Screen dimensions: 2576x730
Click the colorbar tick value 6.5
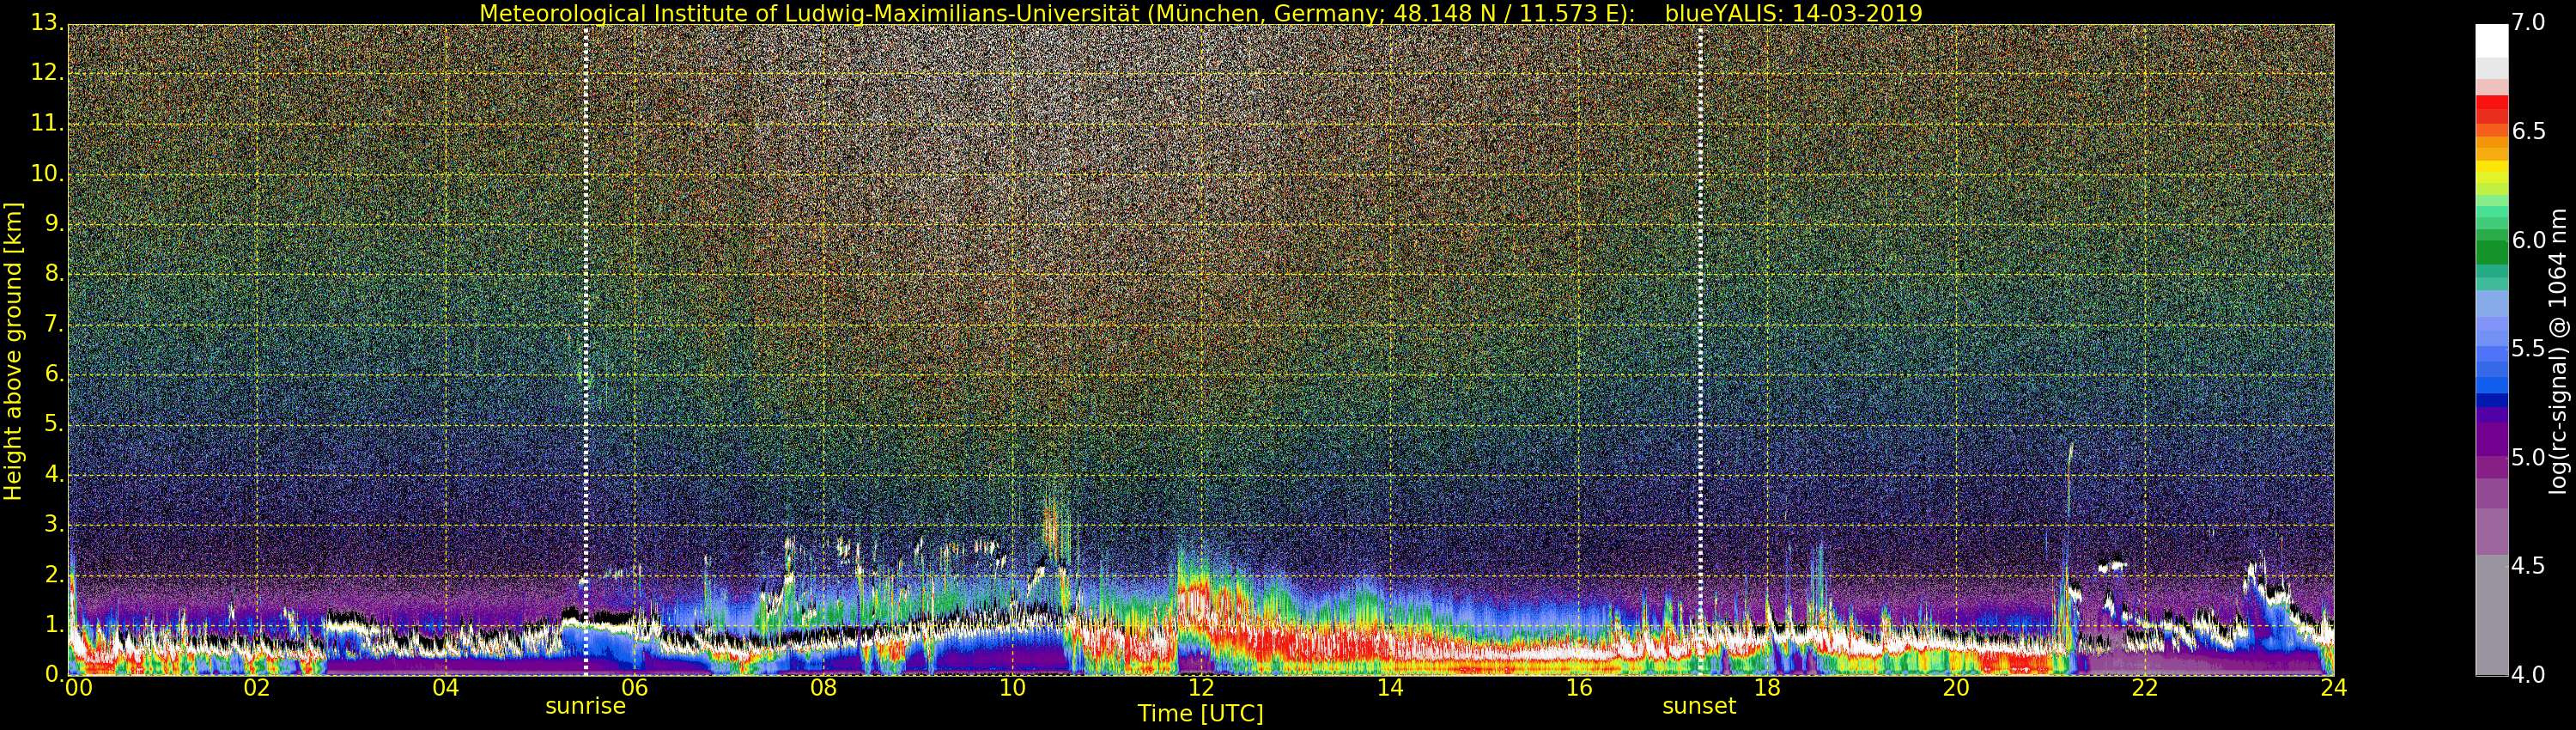pos(2528,131)
